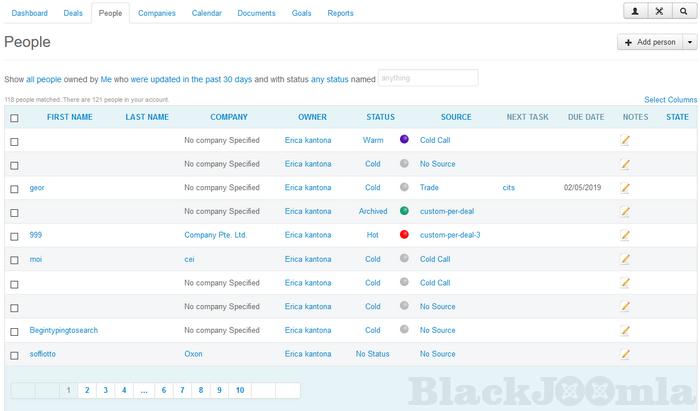Open the Calendar tab
This screenshot has width=700, height=411.
(207, 13)
